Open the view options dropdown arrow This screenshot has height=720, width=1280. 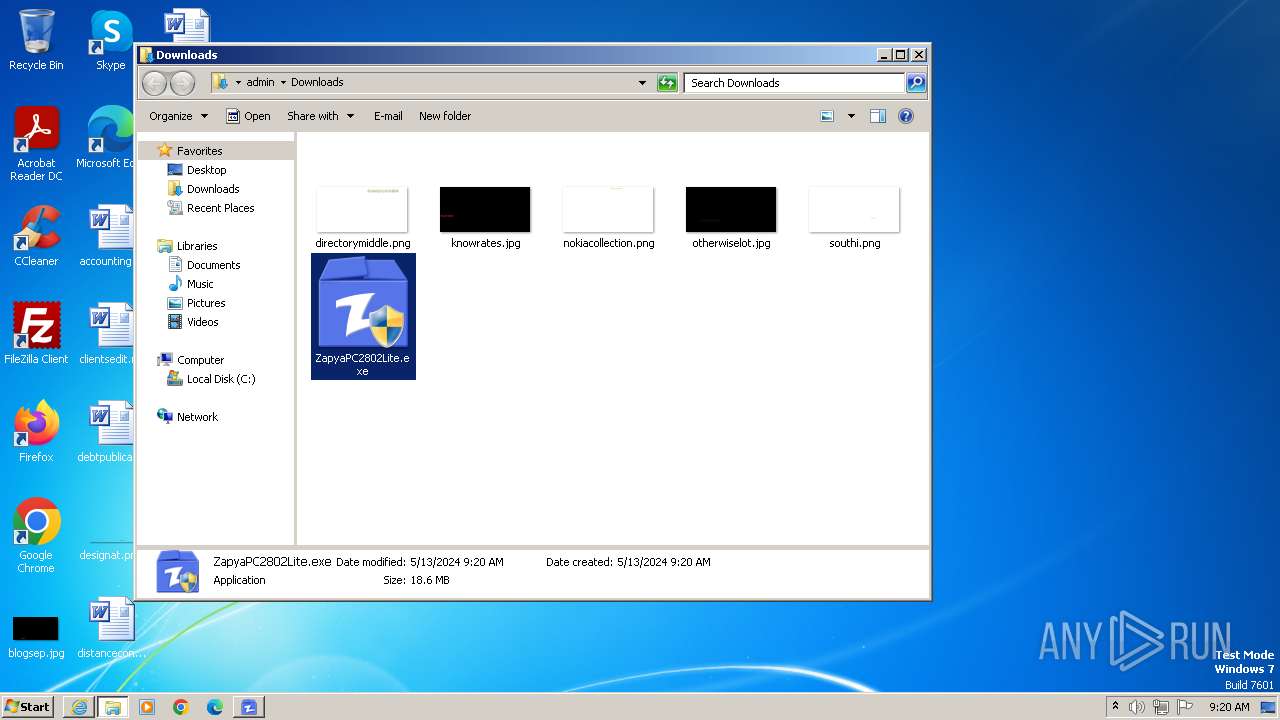(851, 116)
